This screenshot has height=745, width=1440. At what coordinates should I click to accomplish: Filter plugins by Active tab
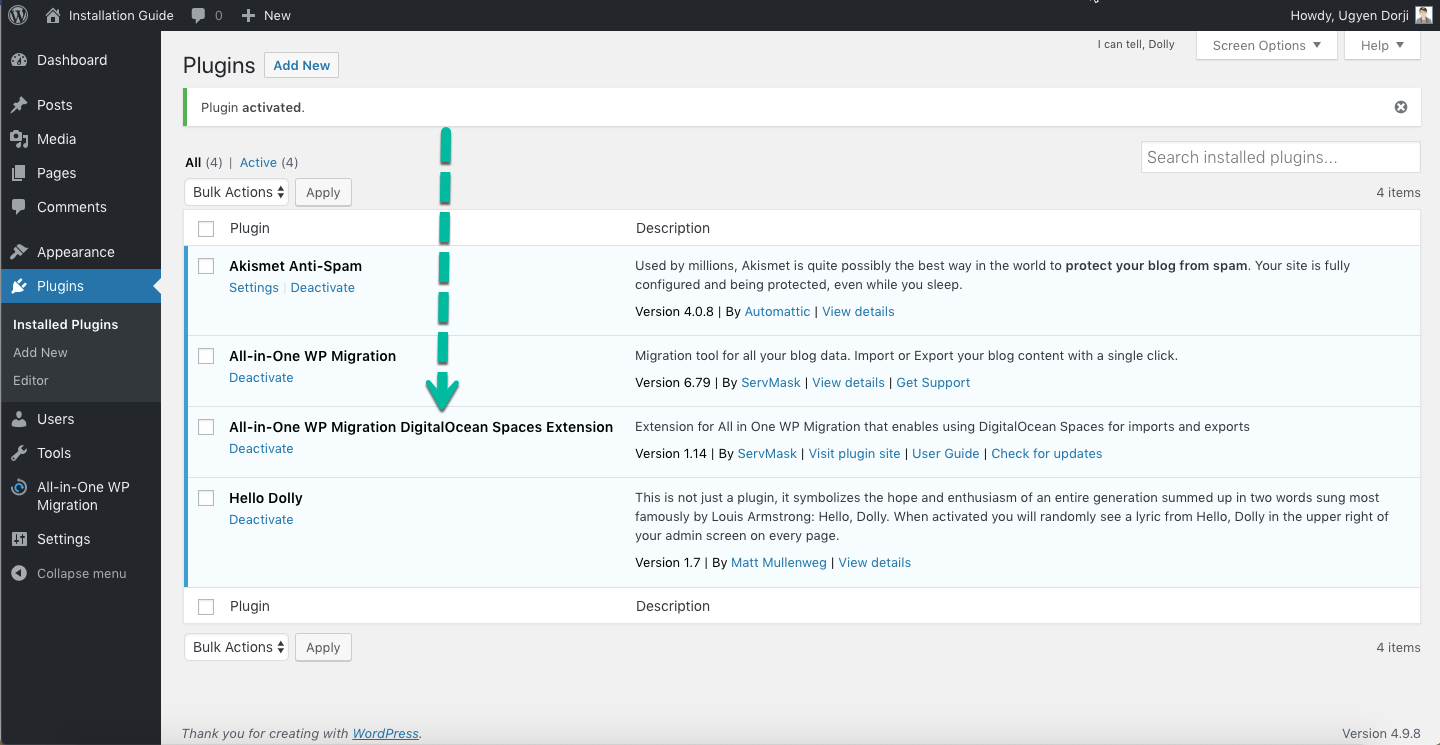pyautogui.click(x=258, y=162)
